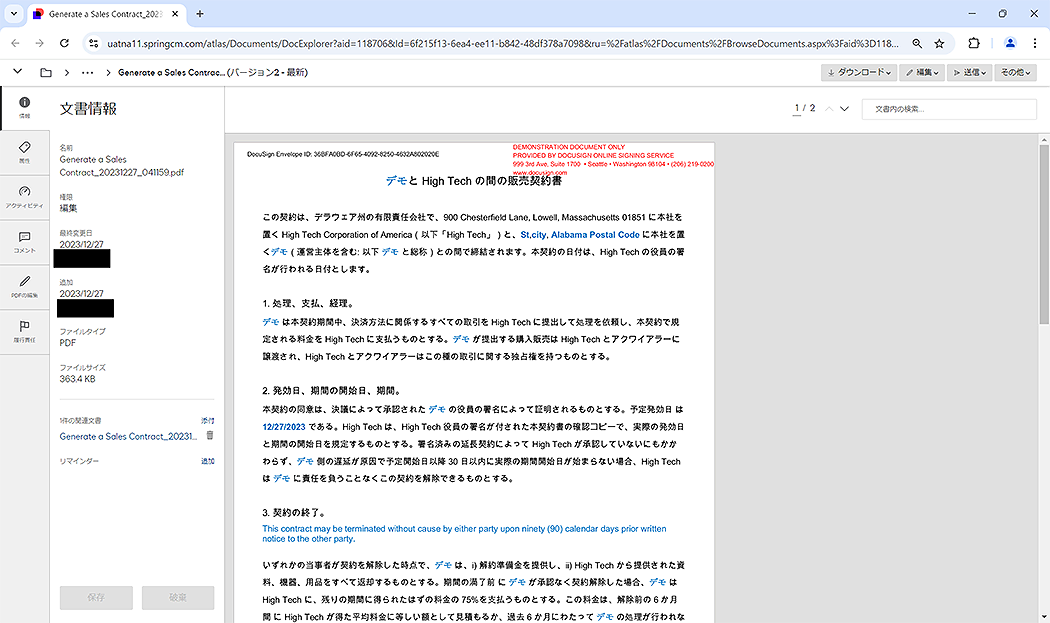The image size is (1050, 623).
Task: Delete the related document with trash icon
Action: (x=210, y=435)
